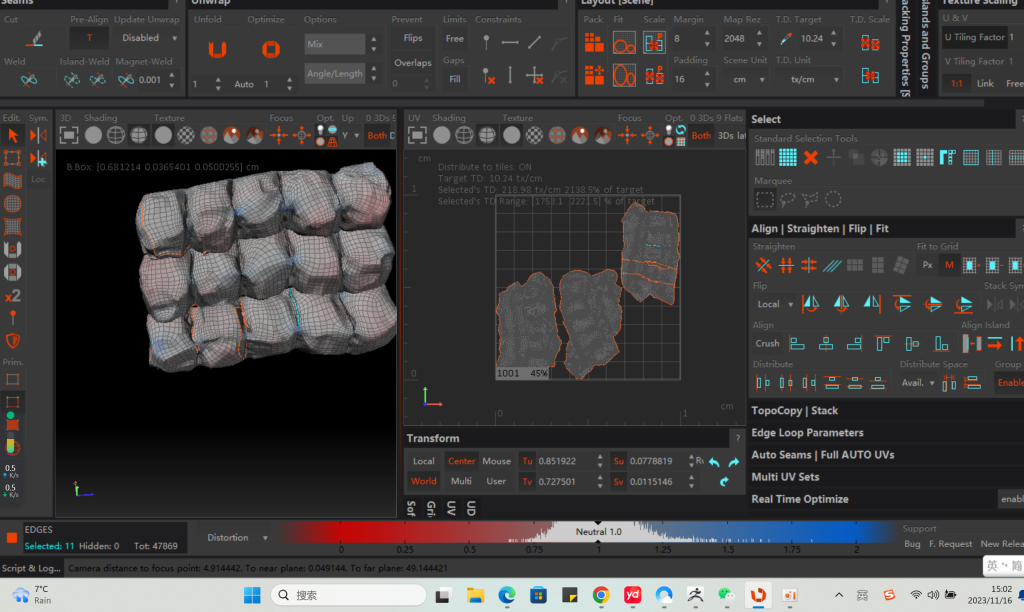Viewport: 1024px width, 612px height.
Task: Click the x2 tool in left toolbar
Action: [x=12, y=296]
